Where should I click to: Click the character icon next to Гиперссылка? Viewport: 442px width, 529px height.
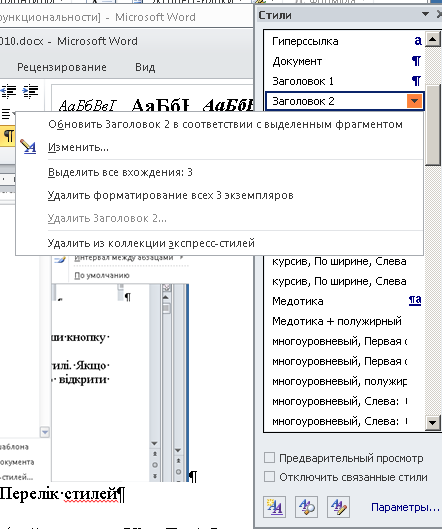(x=418, y=41)
